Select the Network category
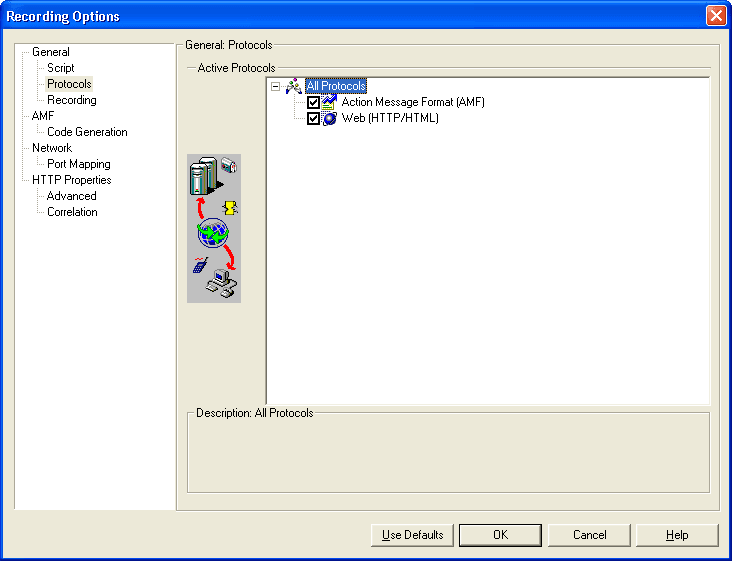732x561 pixels. [52, 148]
